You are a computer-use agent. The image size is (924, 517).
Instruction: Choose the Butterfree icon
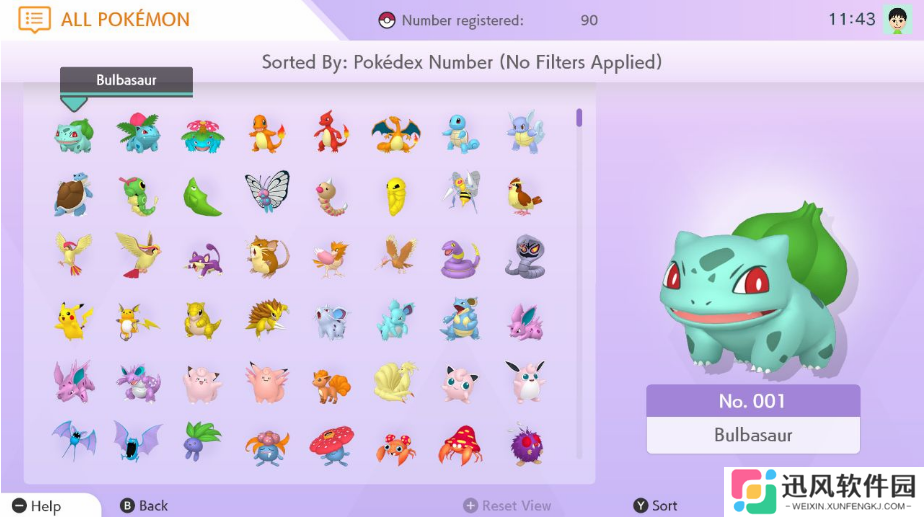click(x=268, y=191)
